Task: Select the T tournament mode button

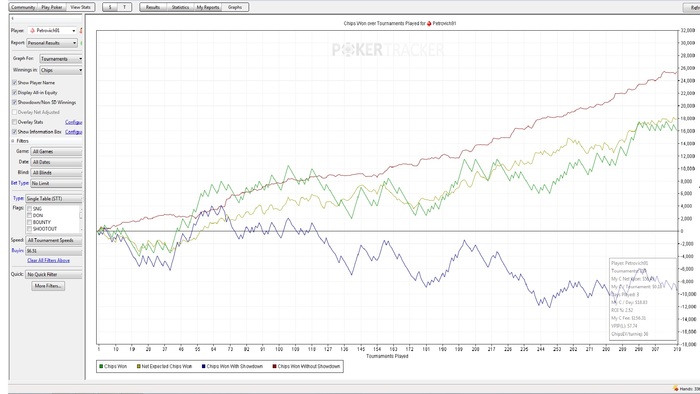Action: (125, 7)
